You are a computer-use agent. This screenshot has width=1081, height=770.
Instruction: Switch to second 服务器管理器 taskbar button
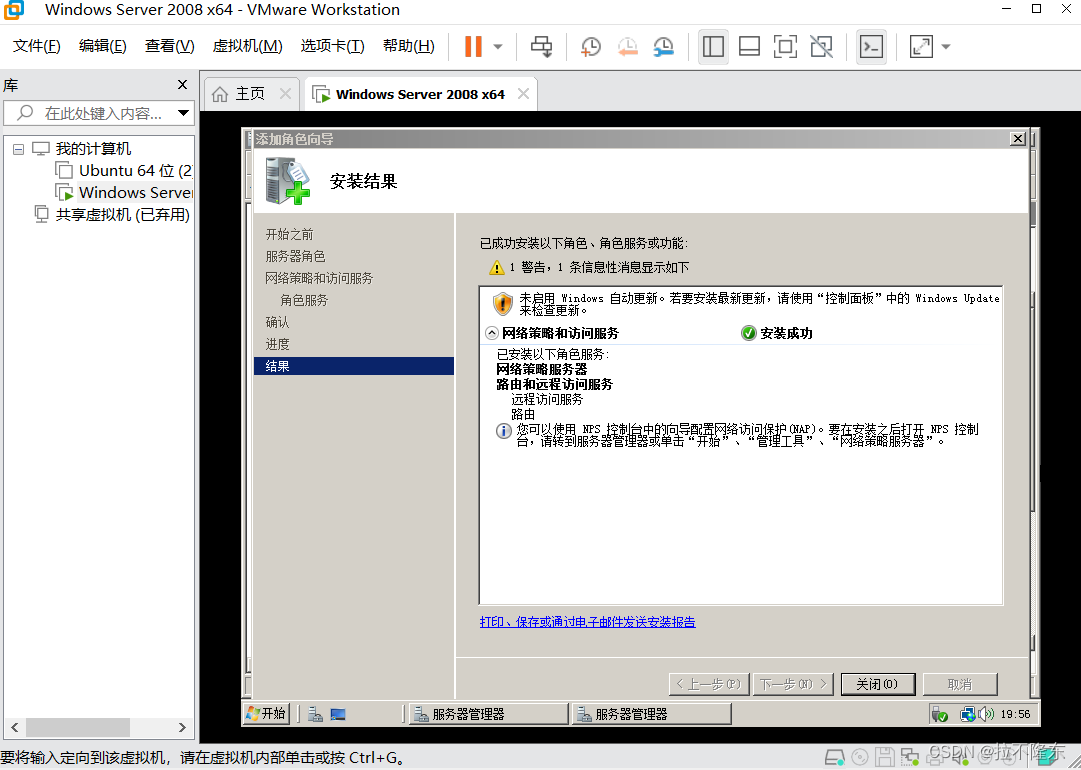(651, 714)
